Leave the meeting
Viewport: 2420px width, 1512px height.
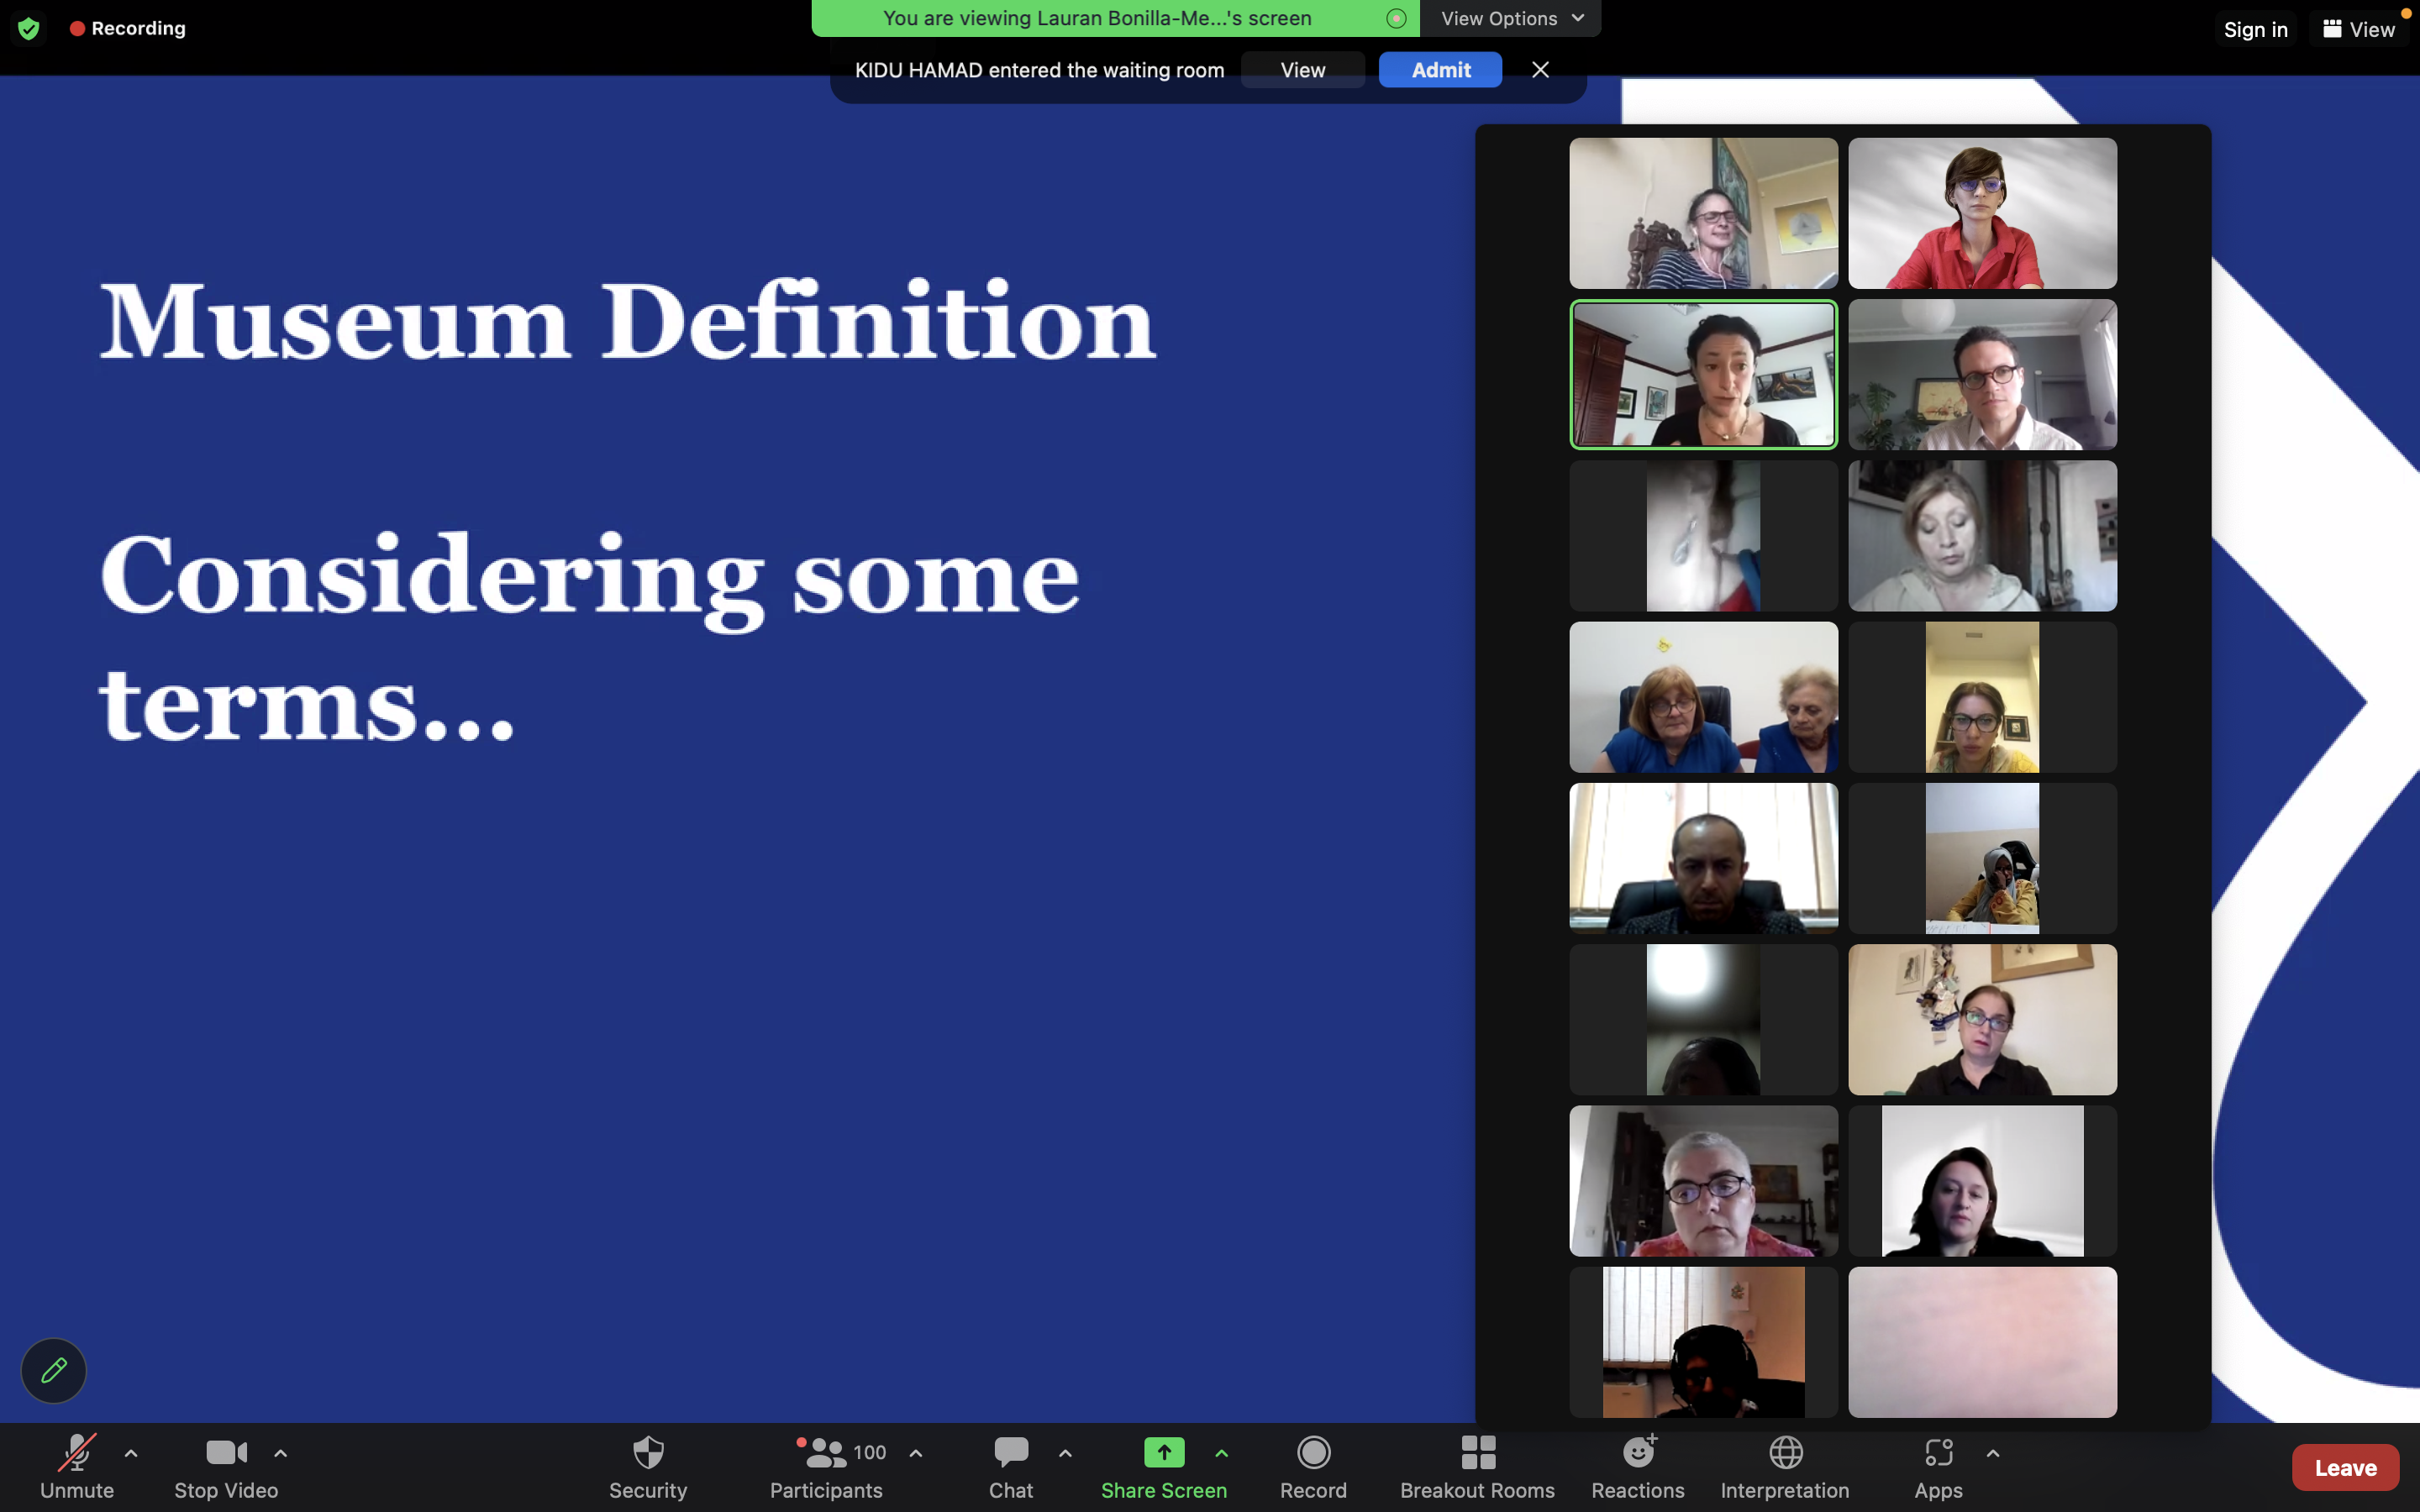coord(2344,1467)
